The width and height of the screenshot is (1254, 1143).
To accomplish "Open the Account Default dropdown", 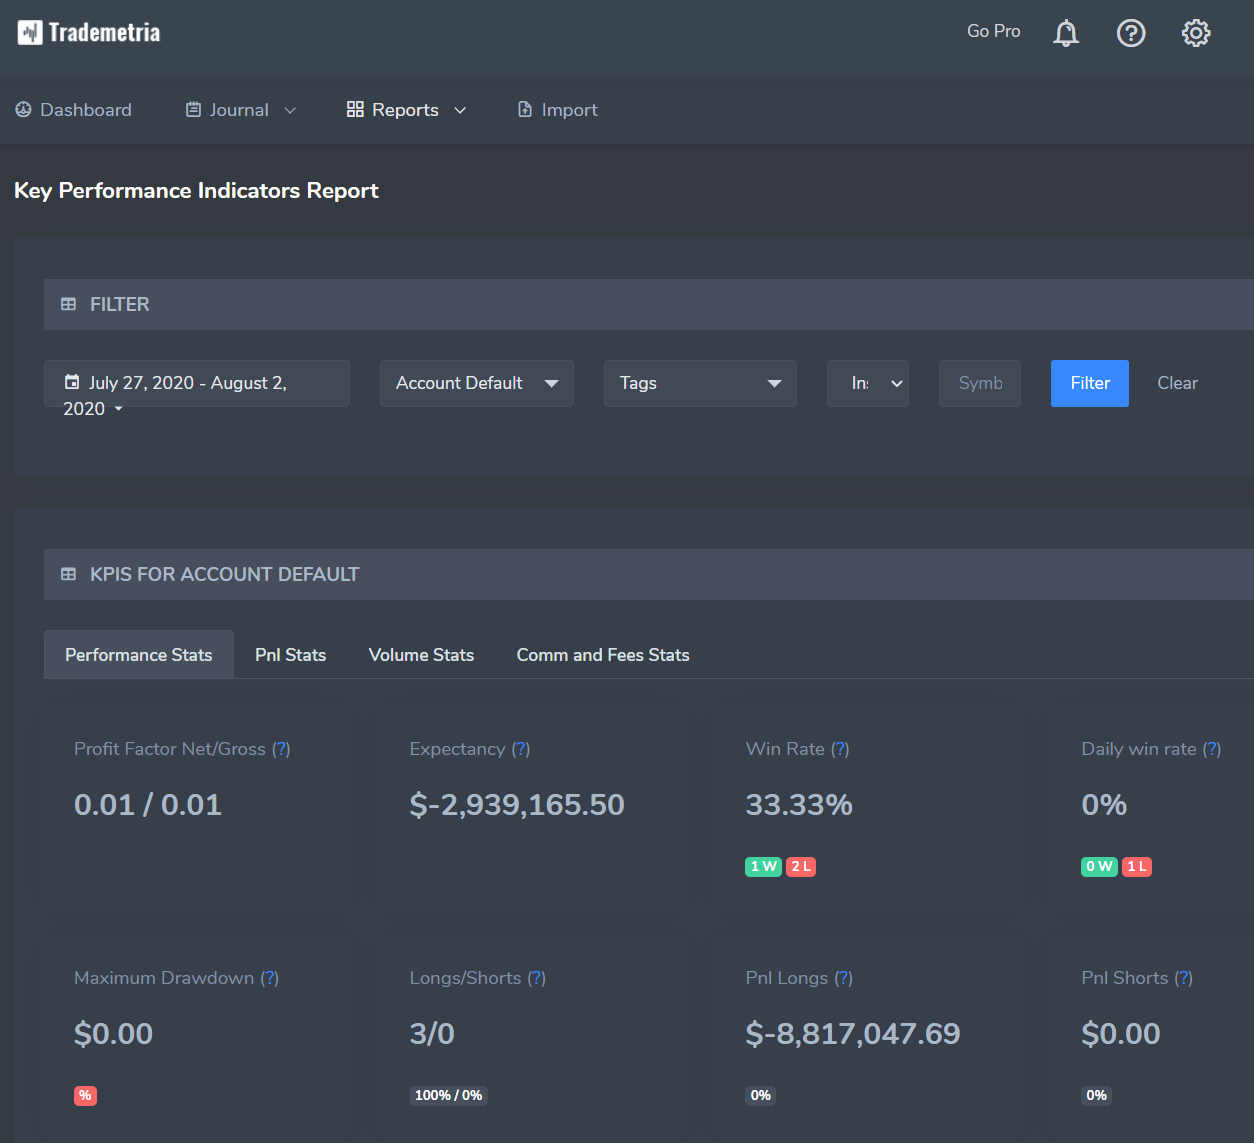I will [x=477, y=383].
